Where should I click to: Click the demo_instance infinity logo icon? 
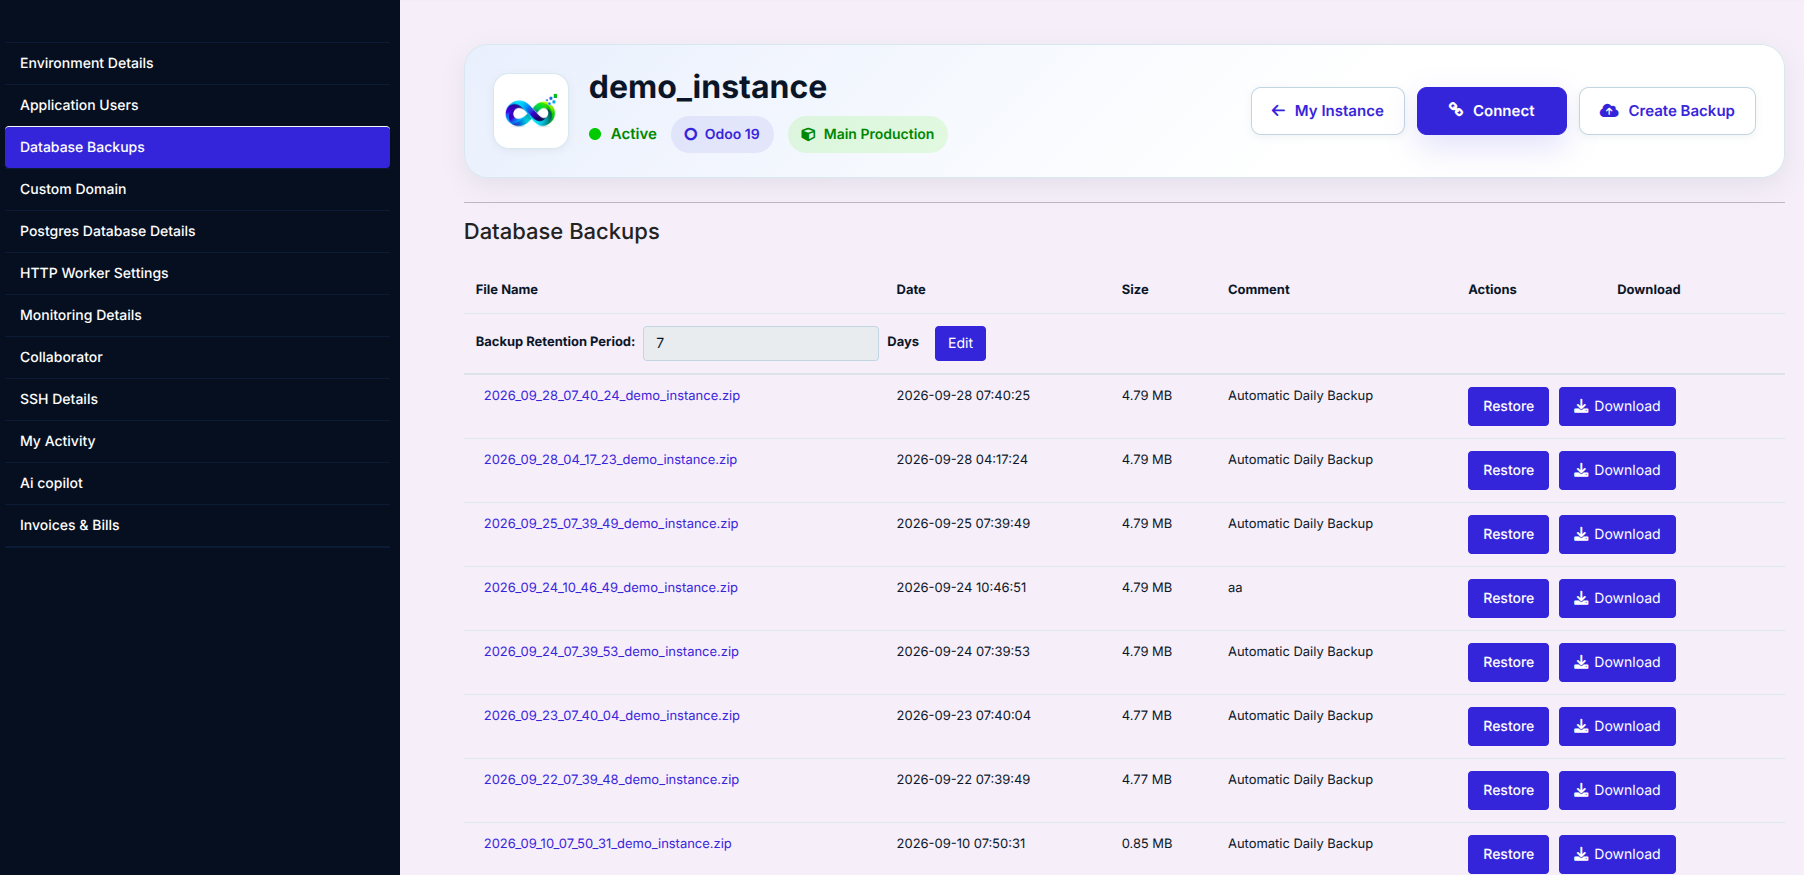click(x=531, y=111)
